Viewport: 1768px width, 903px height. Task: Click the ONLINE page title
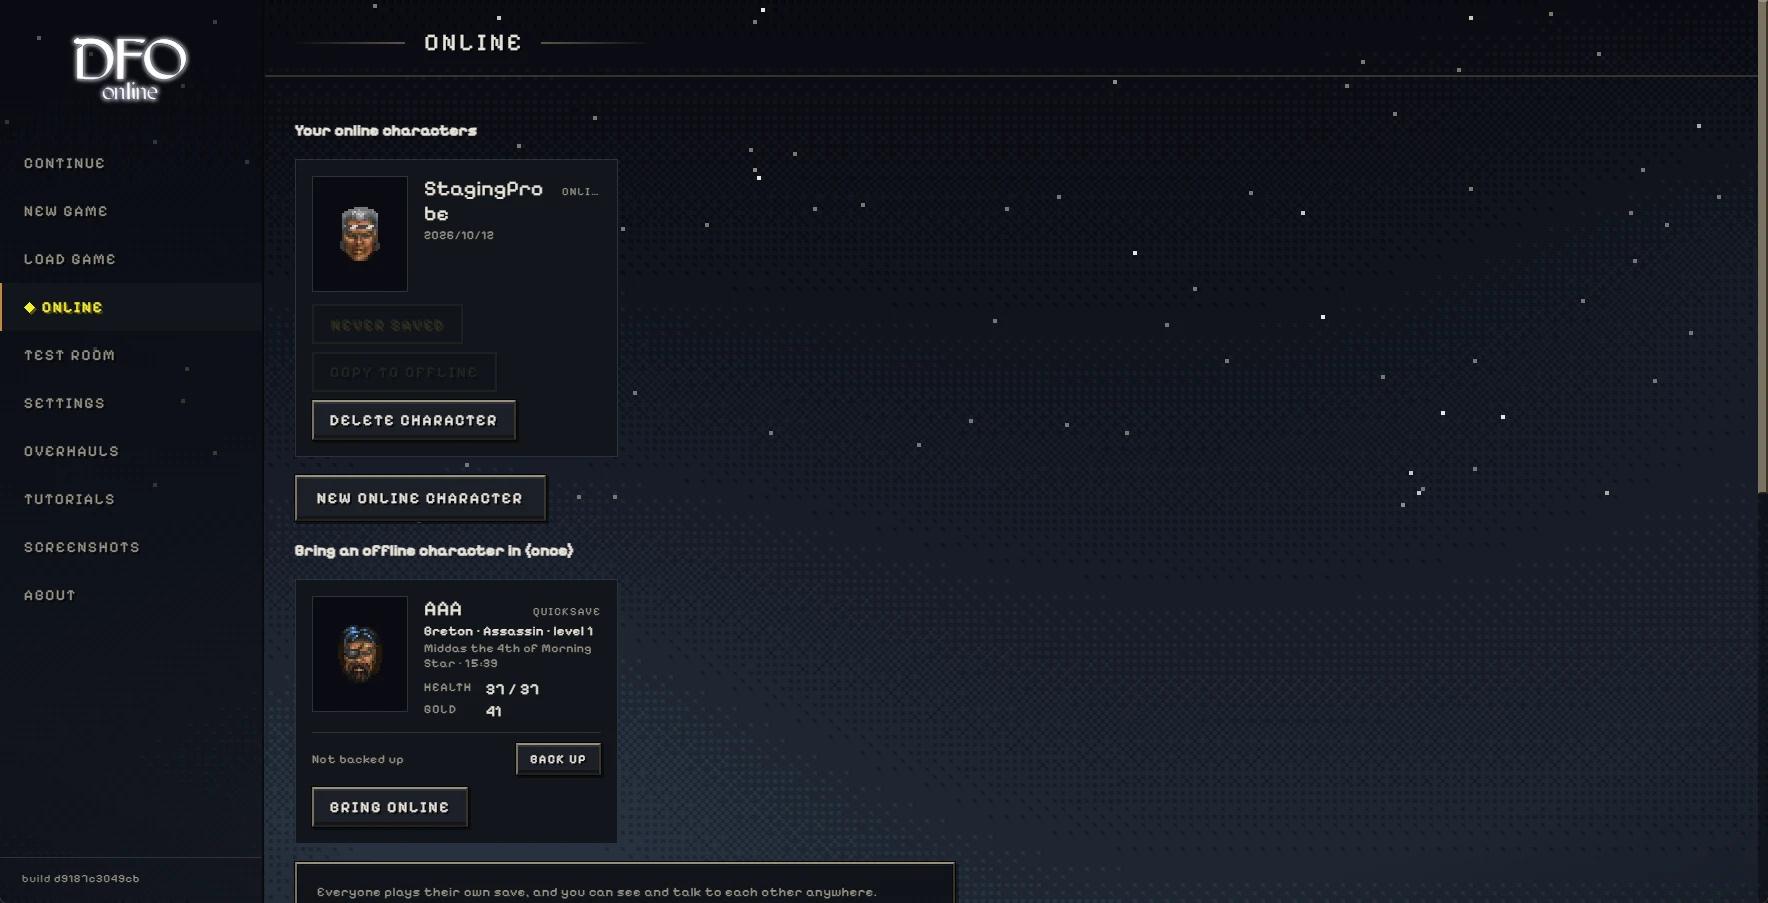(x=473, y=43)
